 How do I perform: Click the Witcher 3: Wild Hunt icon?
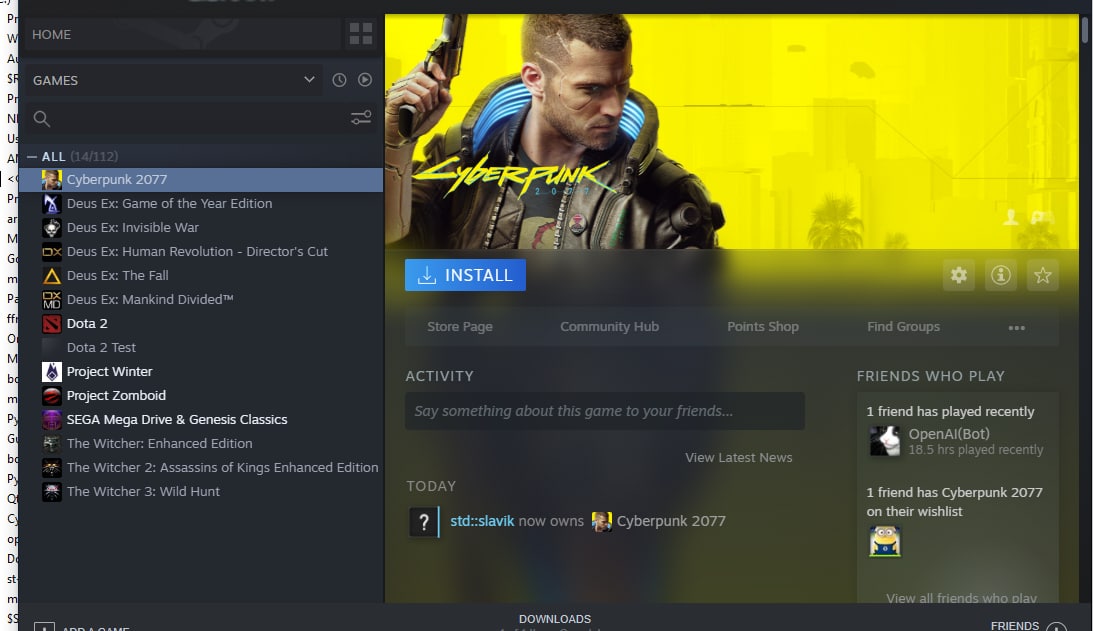click(x=52, y=492)
